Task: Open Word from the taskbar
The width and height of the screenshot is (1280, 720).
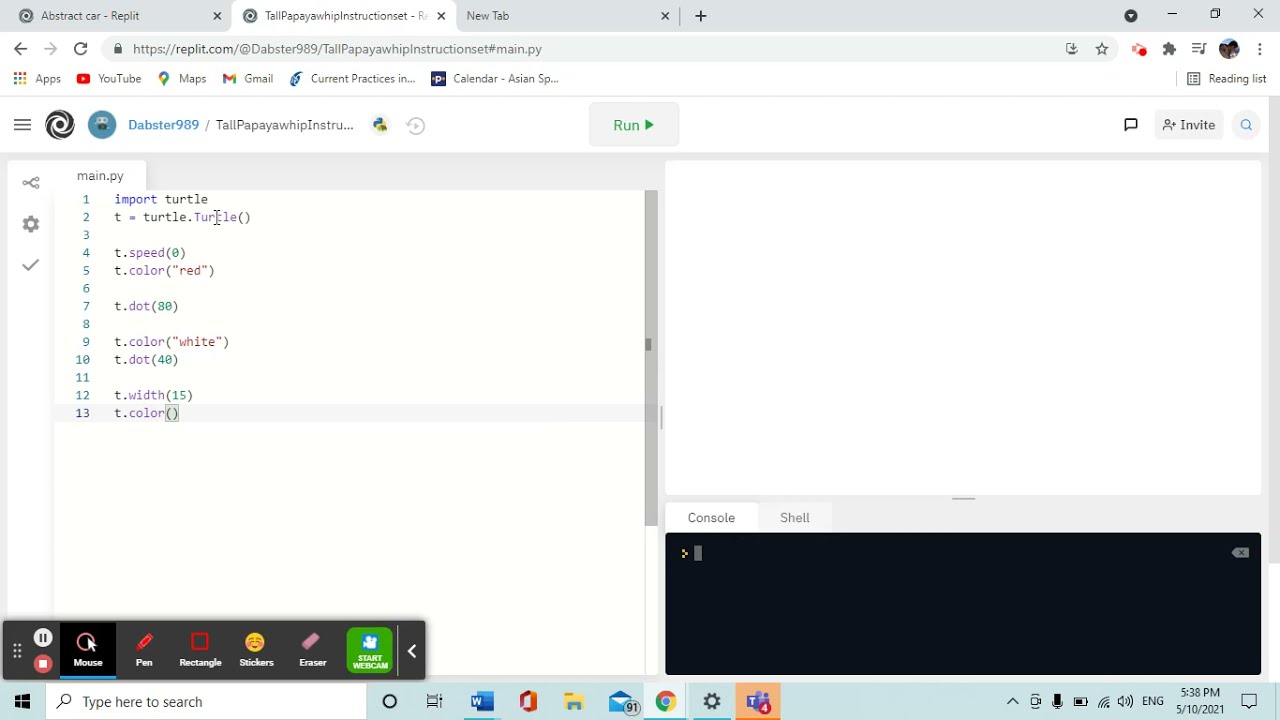Action: [x=481, y=701]
